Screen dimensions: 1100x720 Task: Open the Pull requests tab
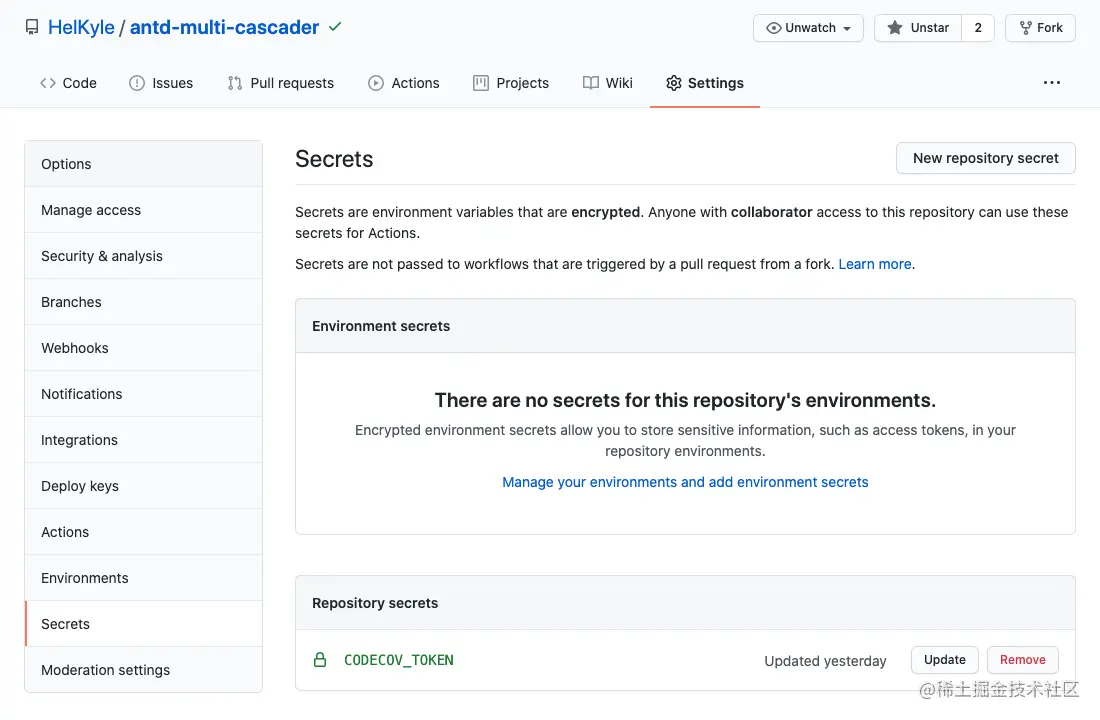point(281,83)
